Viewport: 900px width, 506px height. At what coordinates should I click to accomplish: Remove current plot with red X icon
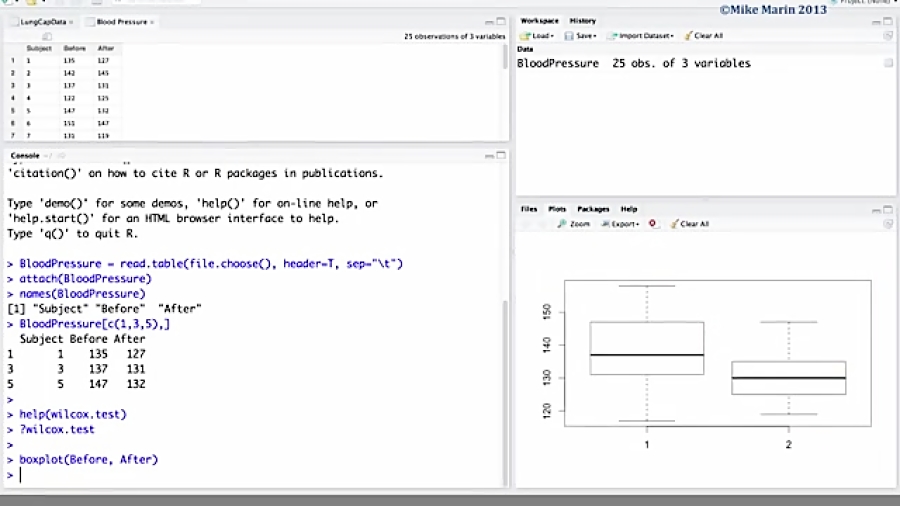(653, 224)
